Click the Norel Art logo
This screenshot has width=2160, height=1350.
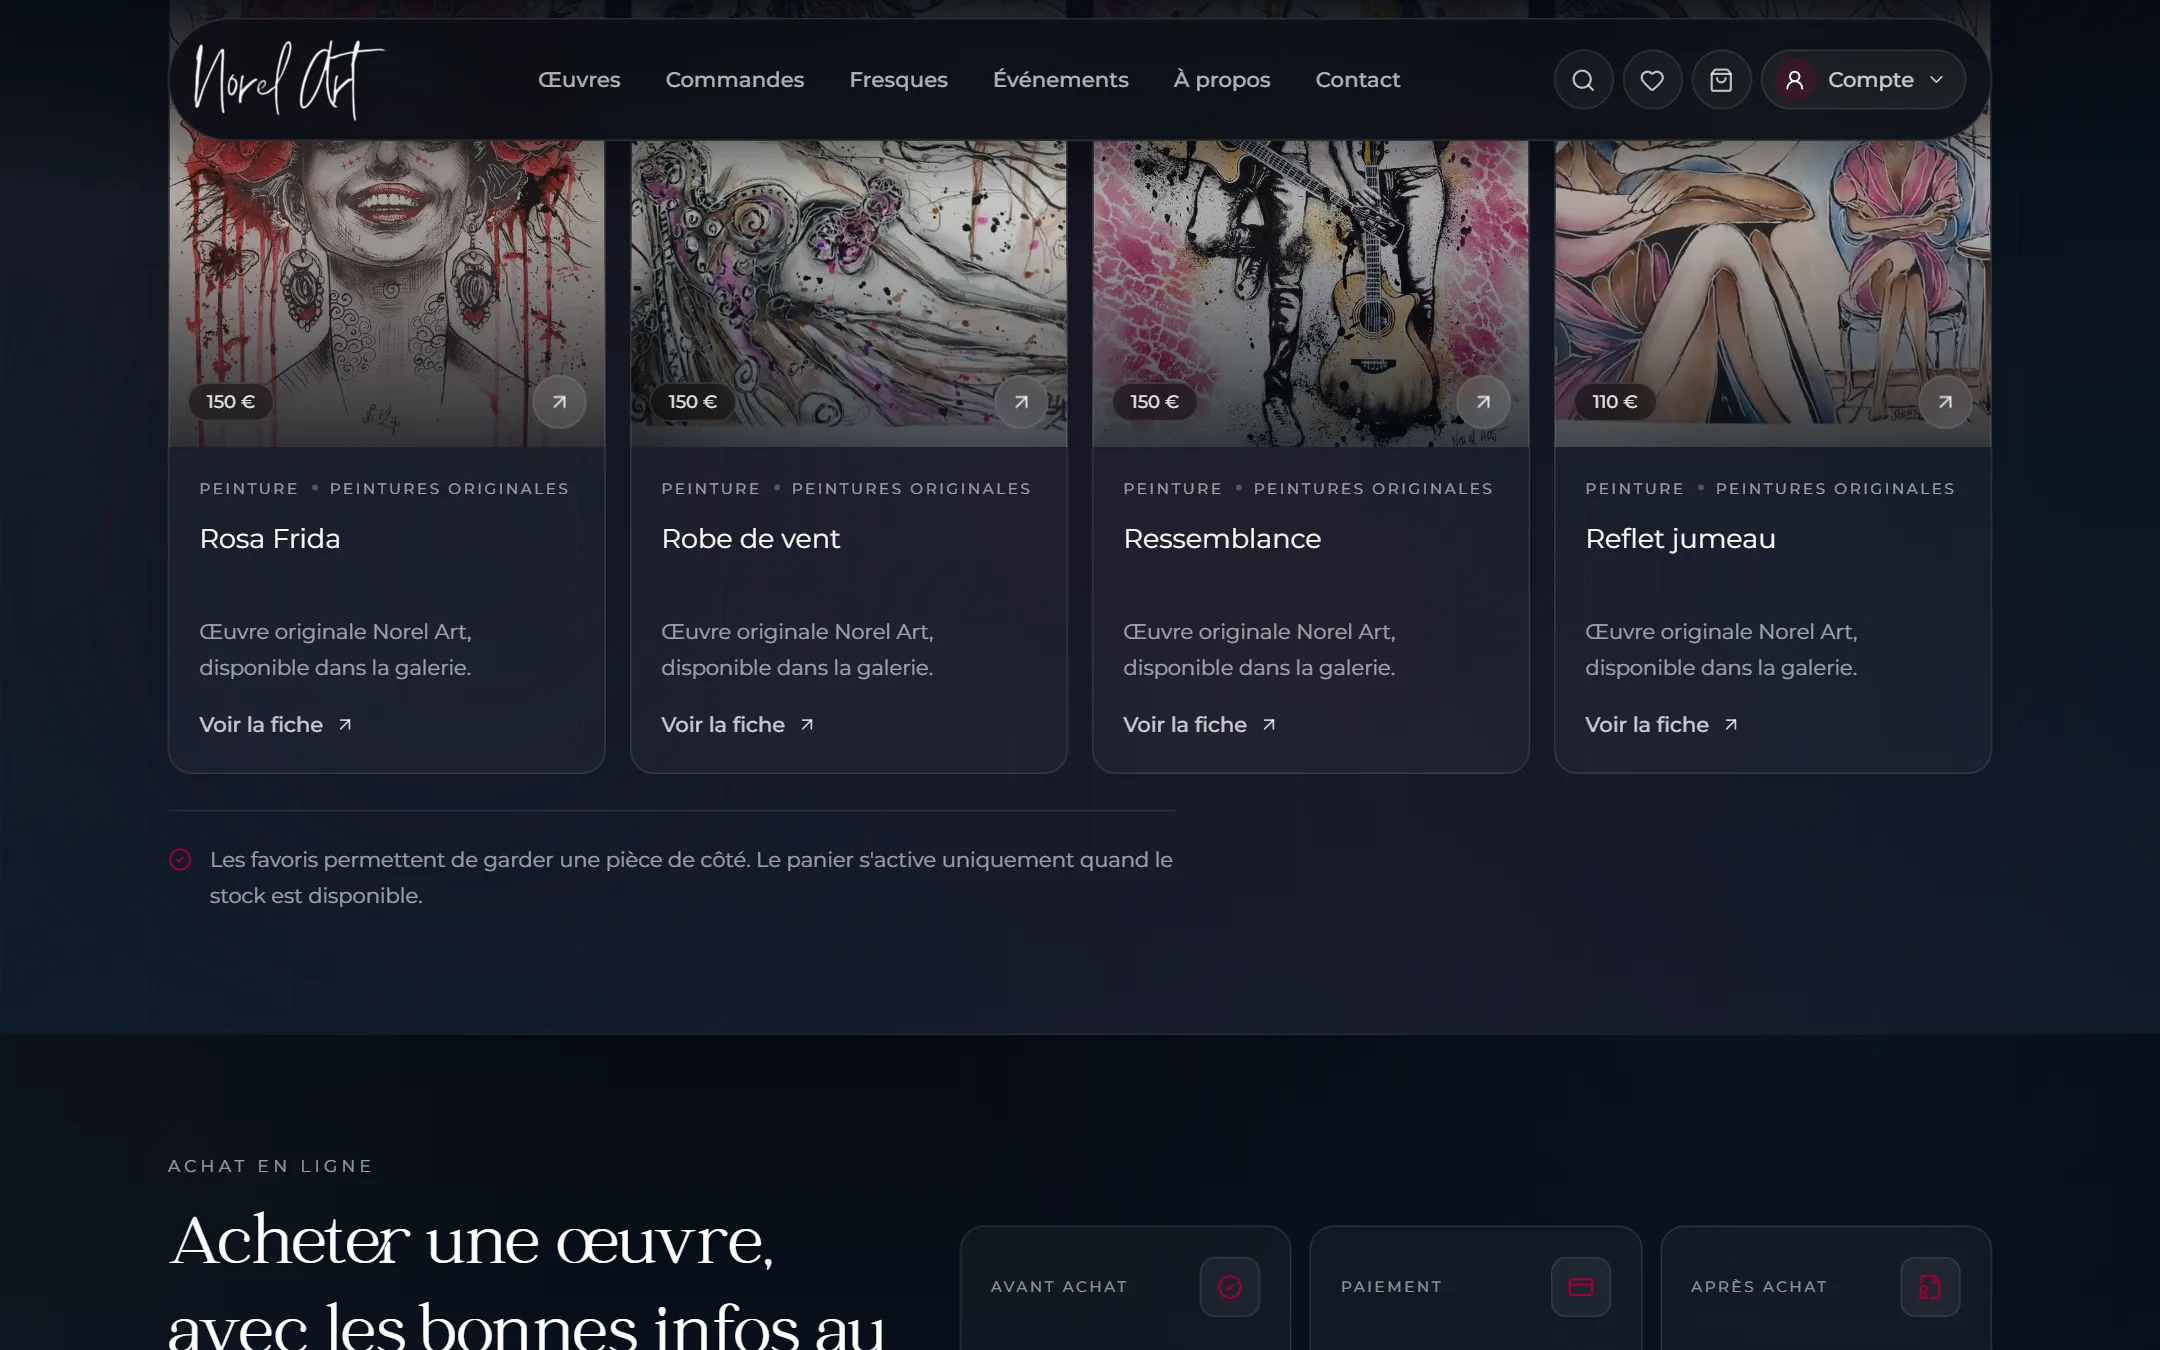[x=288, y=80]
